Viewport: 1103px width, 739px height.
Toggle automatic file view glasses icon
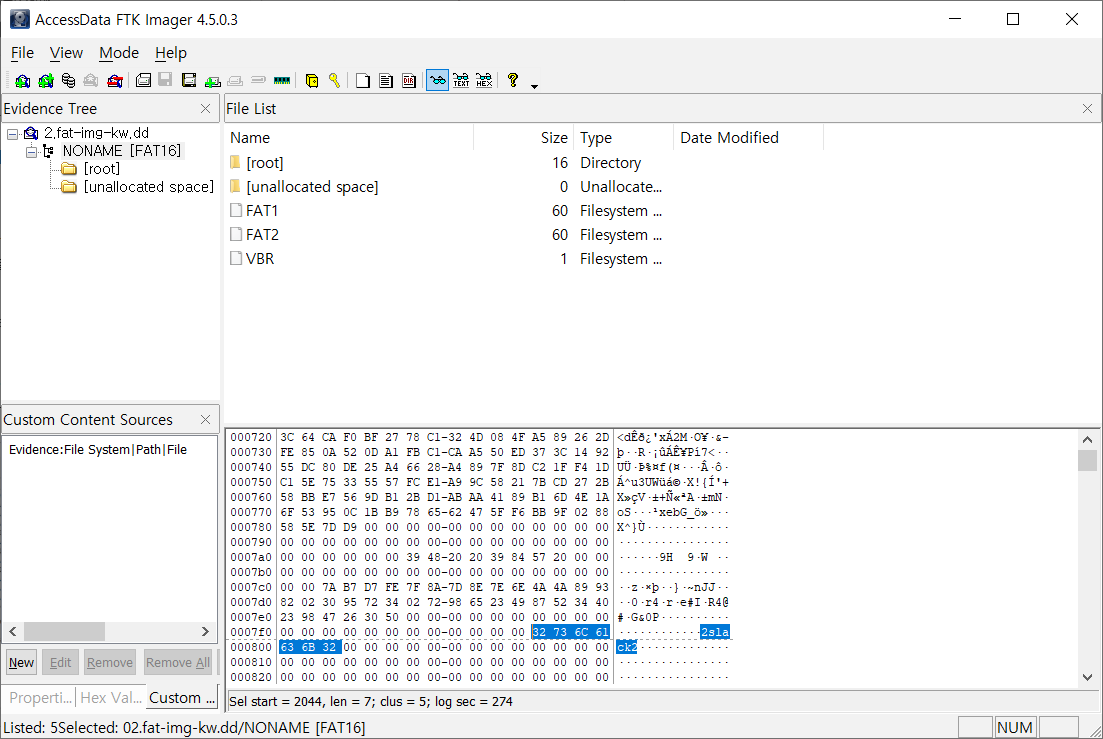[438, 81]
